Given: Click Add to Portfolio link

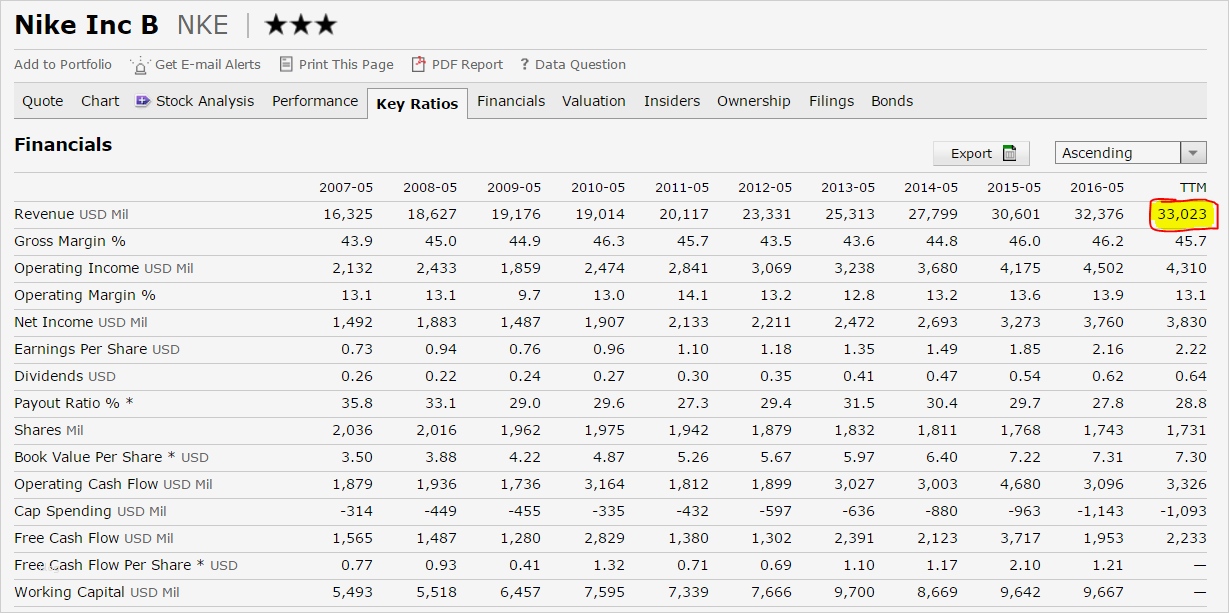Looking at the screenshot, I should [x=63, y=64].
